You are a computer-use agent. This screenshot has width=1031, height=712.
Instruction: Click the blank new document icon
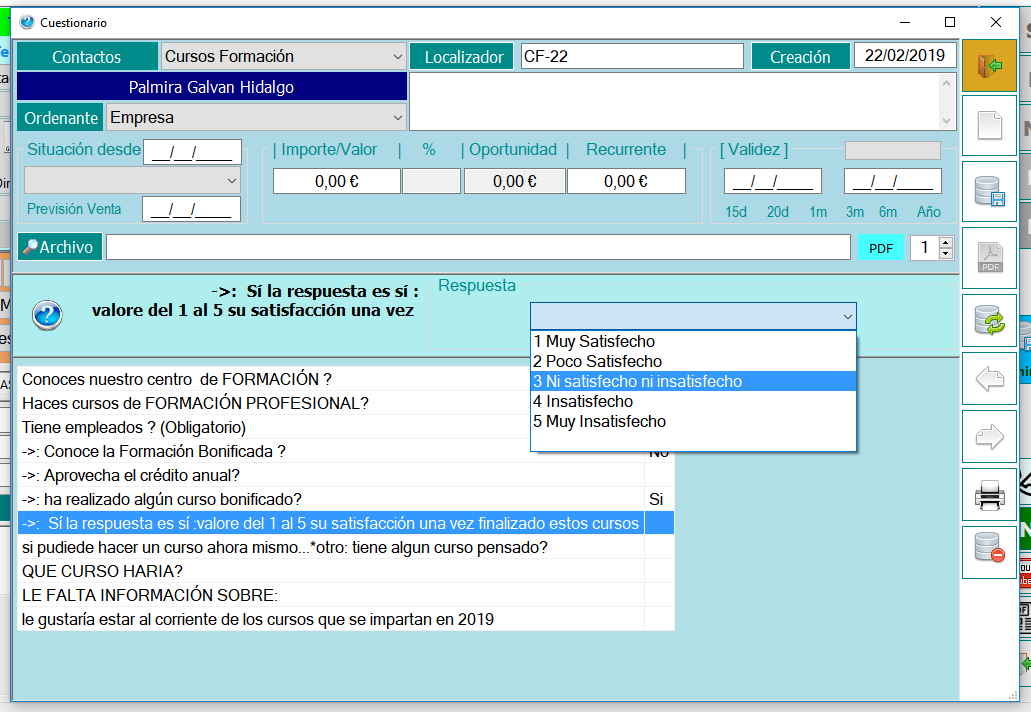click(989, 126)
